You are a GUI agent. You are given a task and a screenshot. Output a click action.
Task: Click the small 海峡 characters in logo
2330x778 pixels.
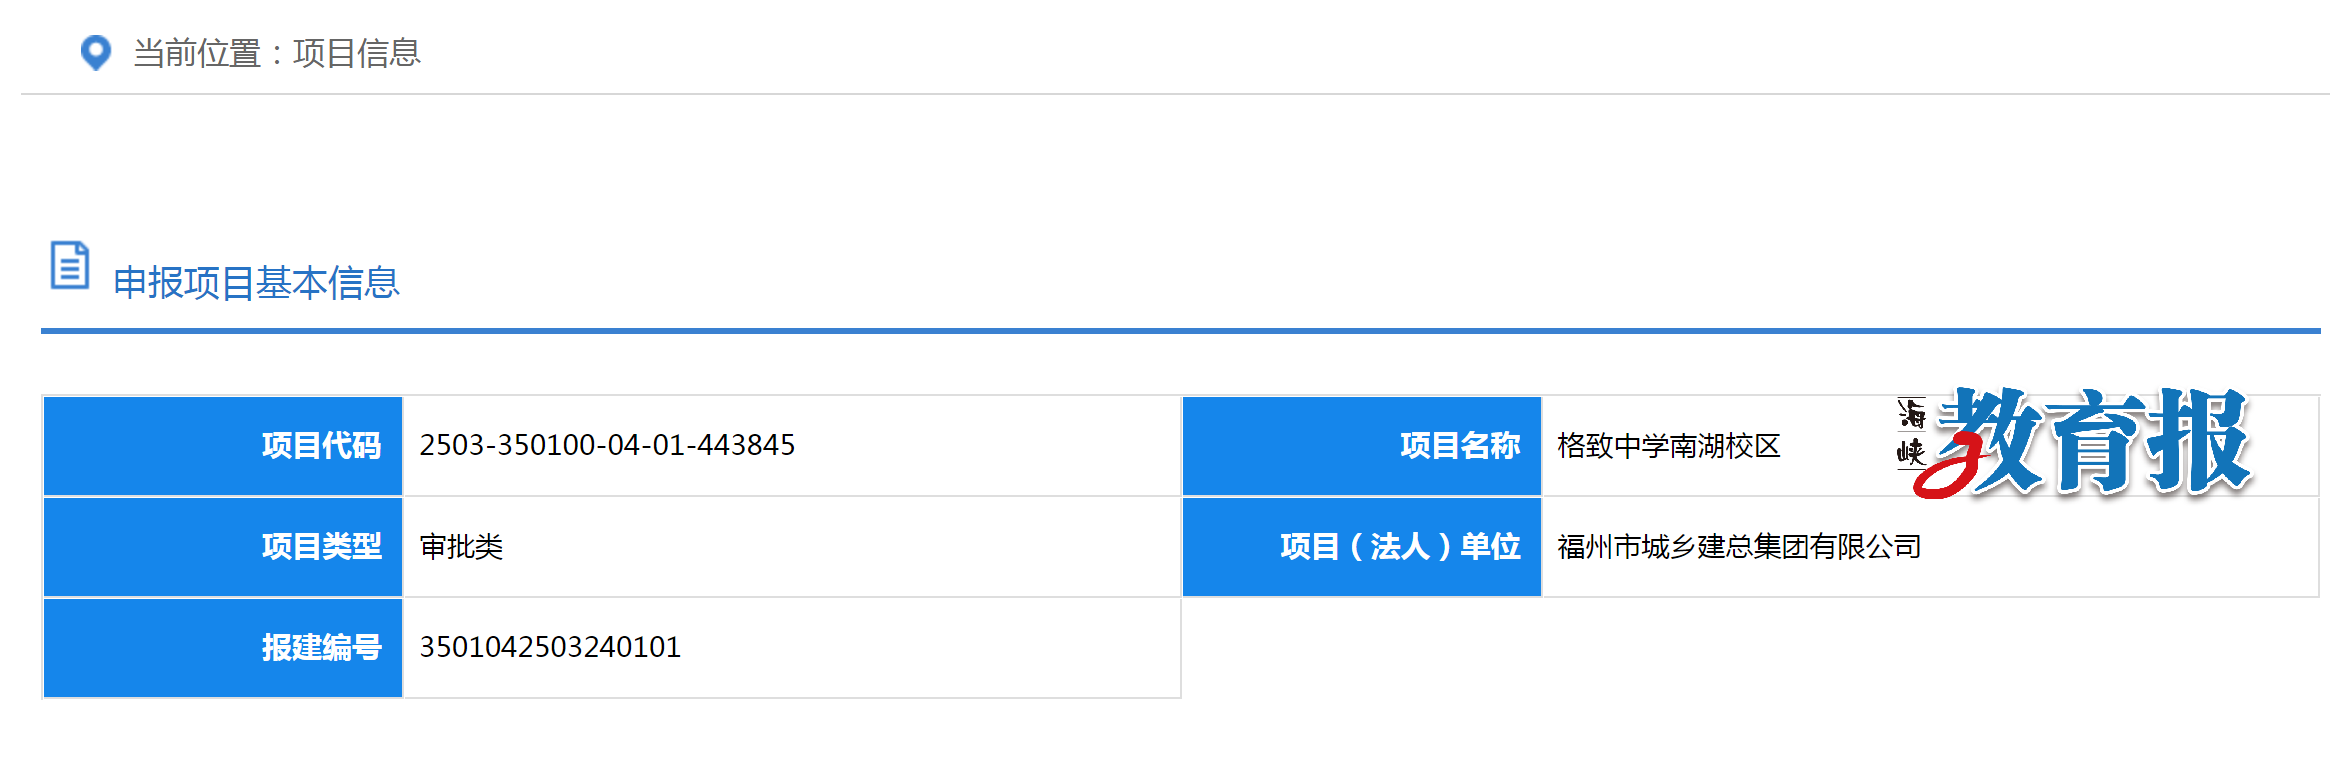pyautogui.click(x=1911, y=432)
